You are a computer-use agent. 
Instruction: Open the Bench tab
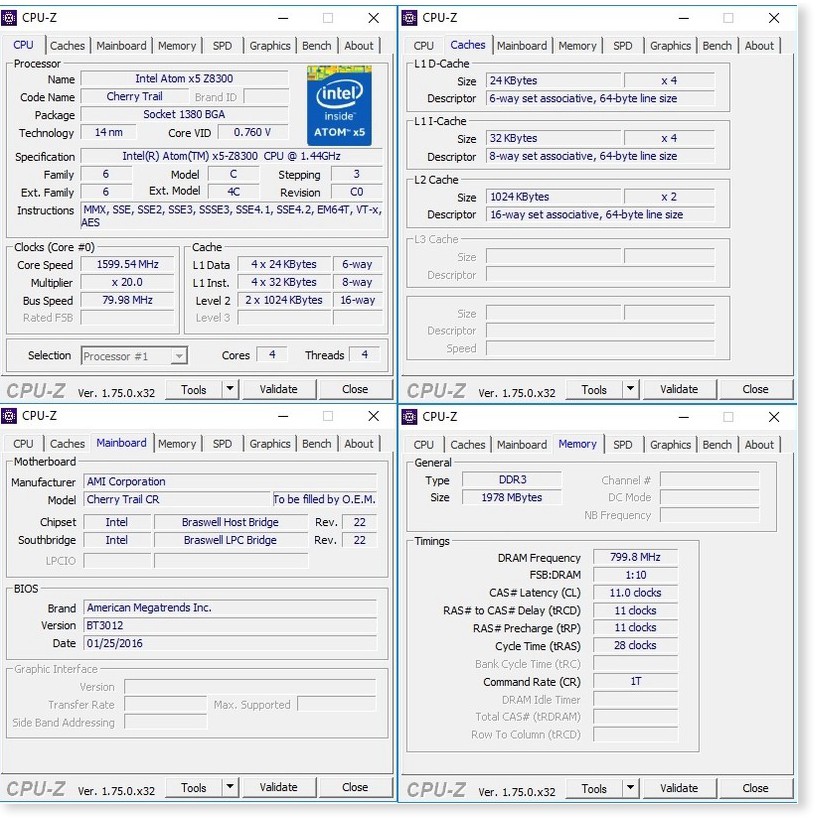click(x=316, y=45)
